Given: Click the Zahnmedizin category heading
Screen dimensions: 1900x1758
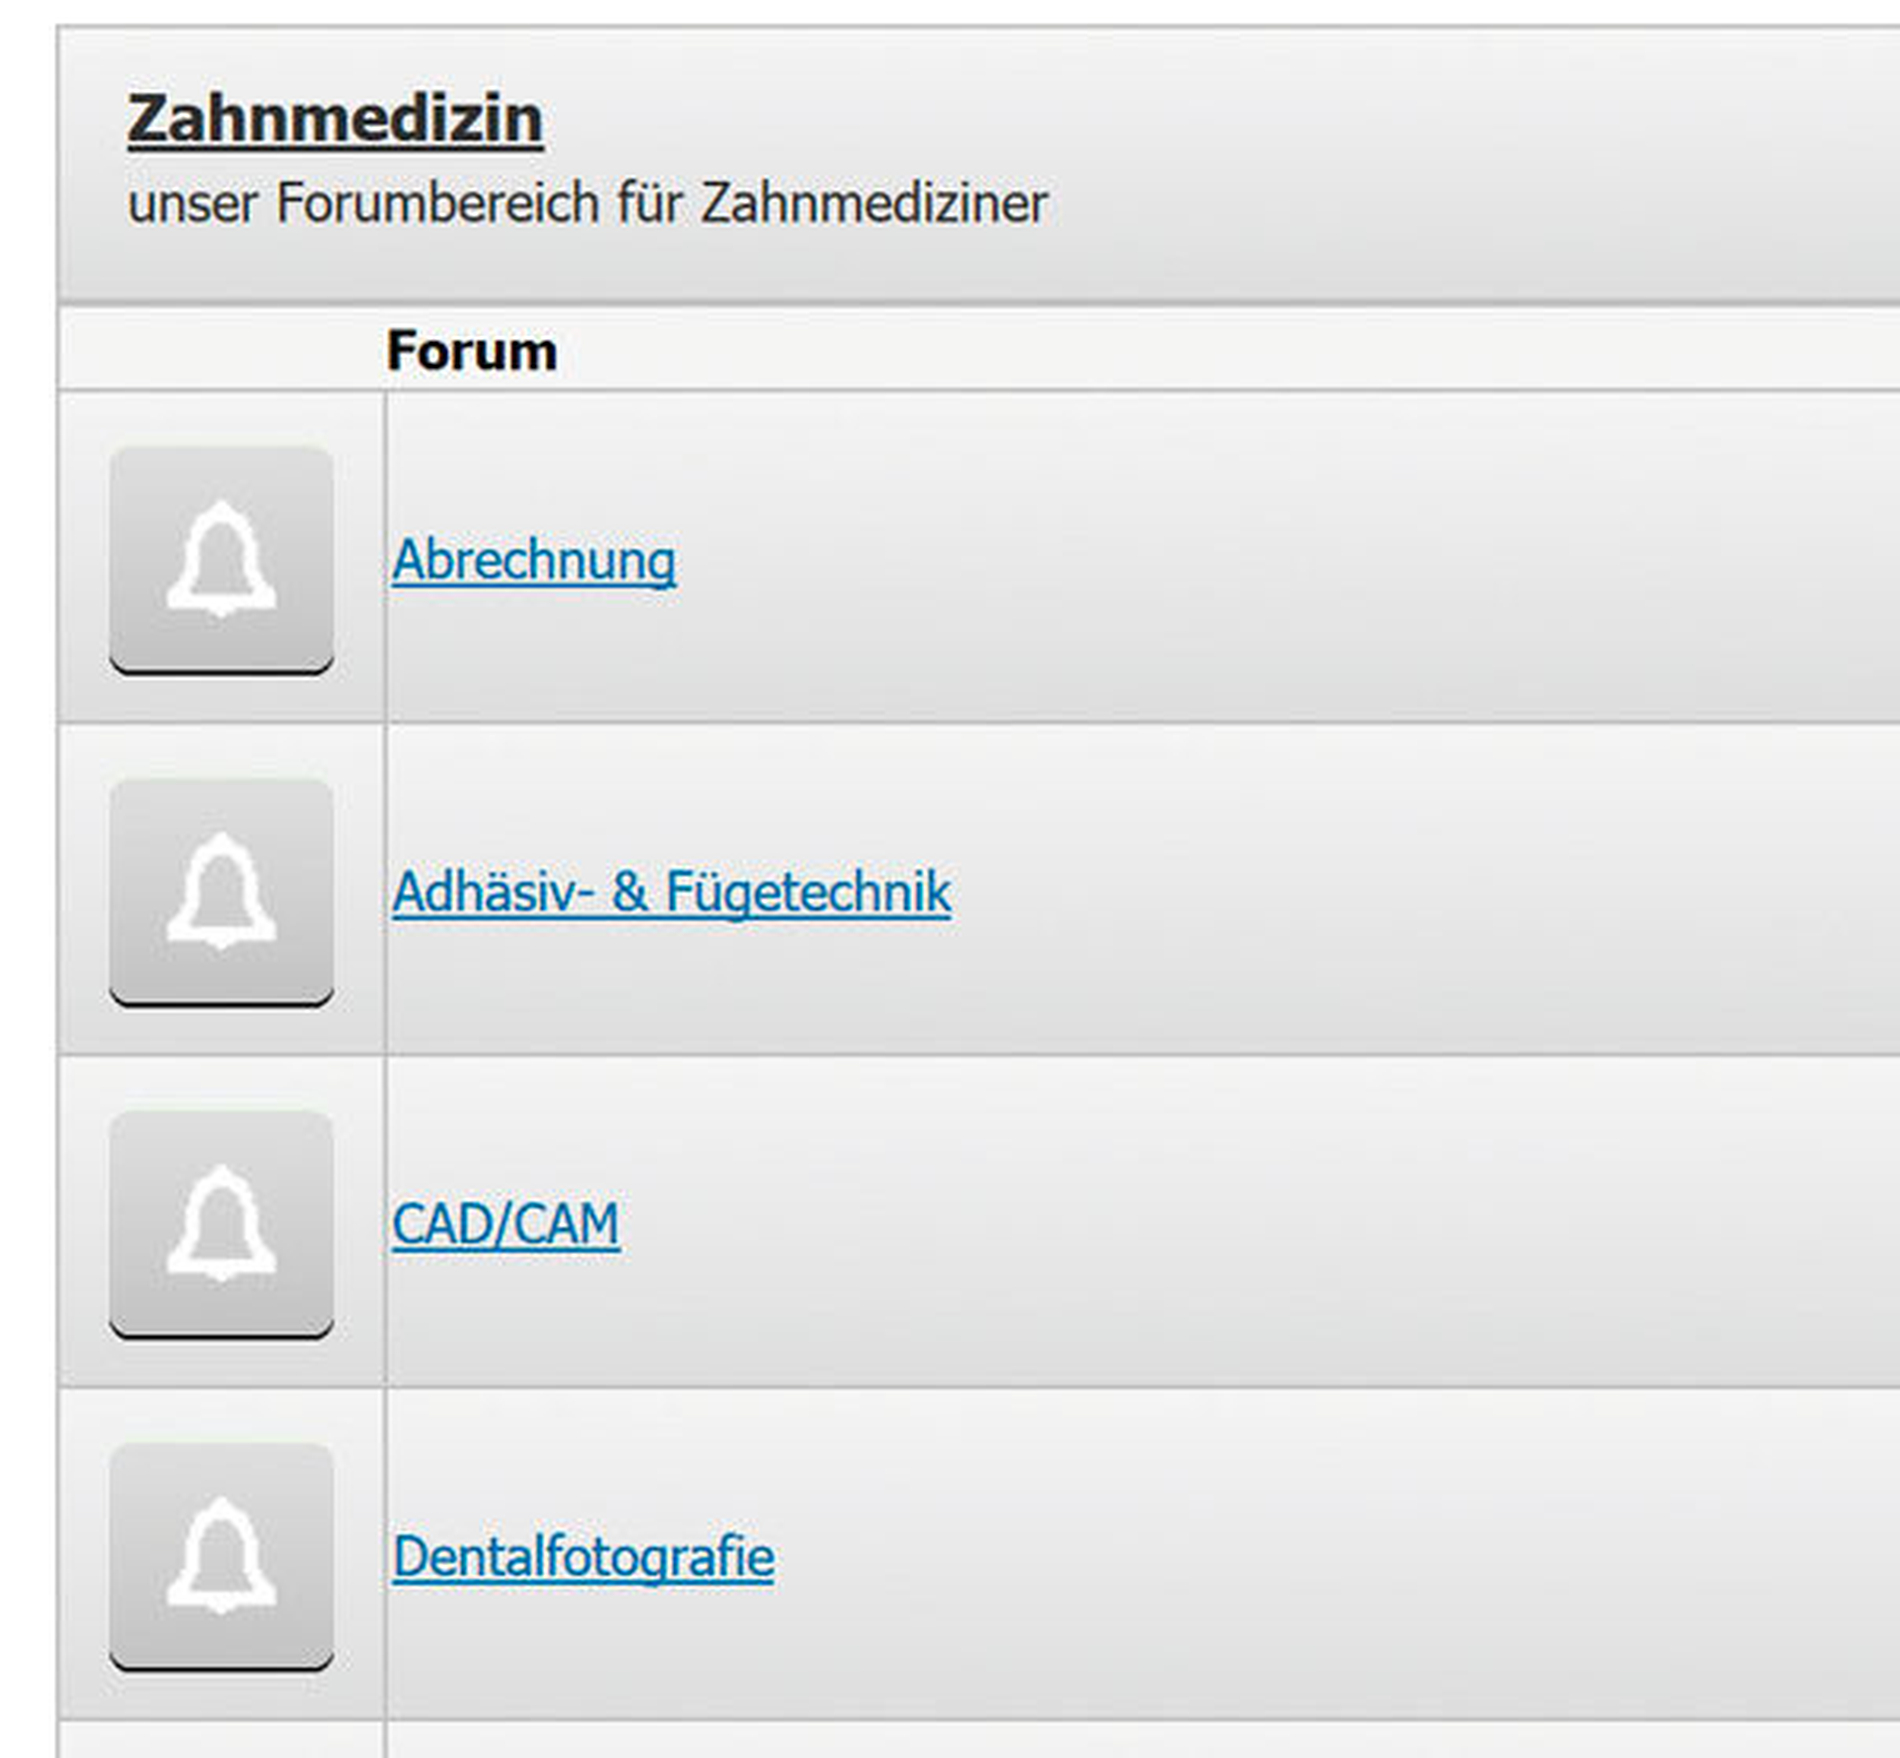Looking at the screenshot, I should (335, 119).
